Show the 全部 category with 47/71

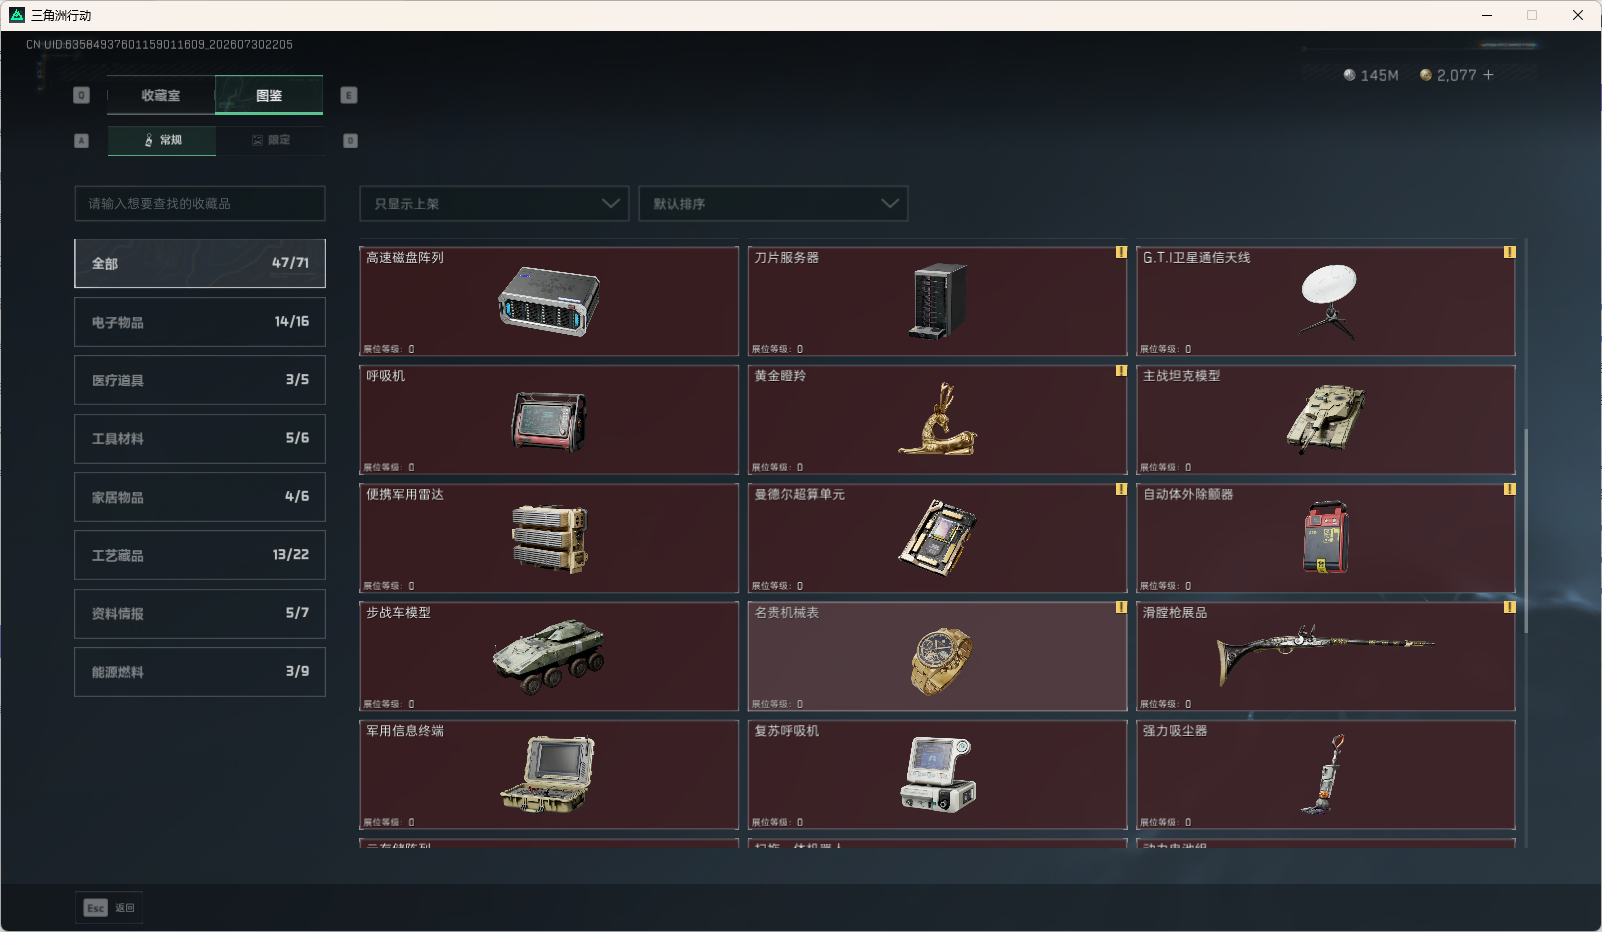(200, 263)
